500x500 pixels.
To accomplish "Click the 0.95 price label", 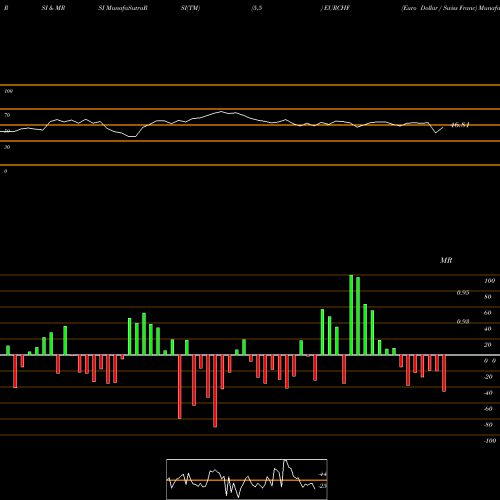I will [463, 293].
